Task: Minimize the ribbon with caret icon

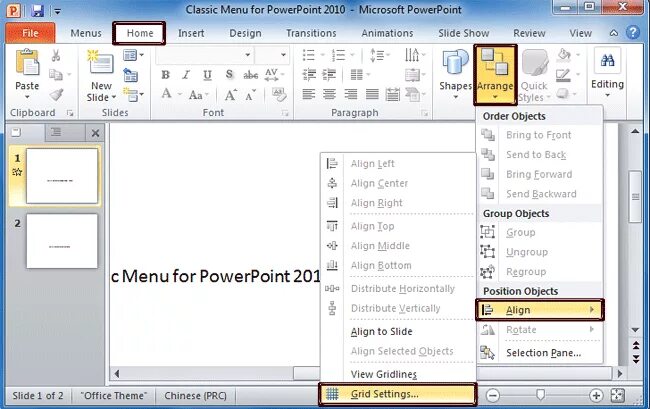Action: tap(614, 33)
